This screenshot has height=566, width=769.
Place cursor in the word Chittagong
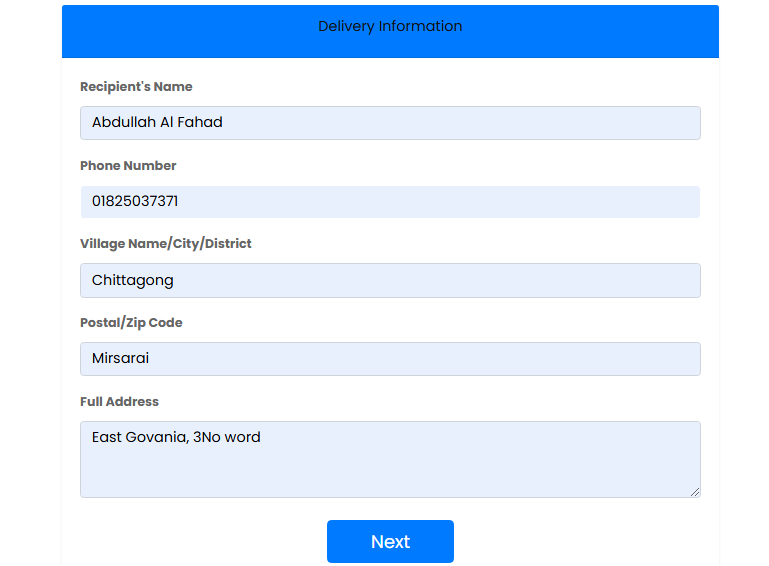(x=132, y=280)
